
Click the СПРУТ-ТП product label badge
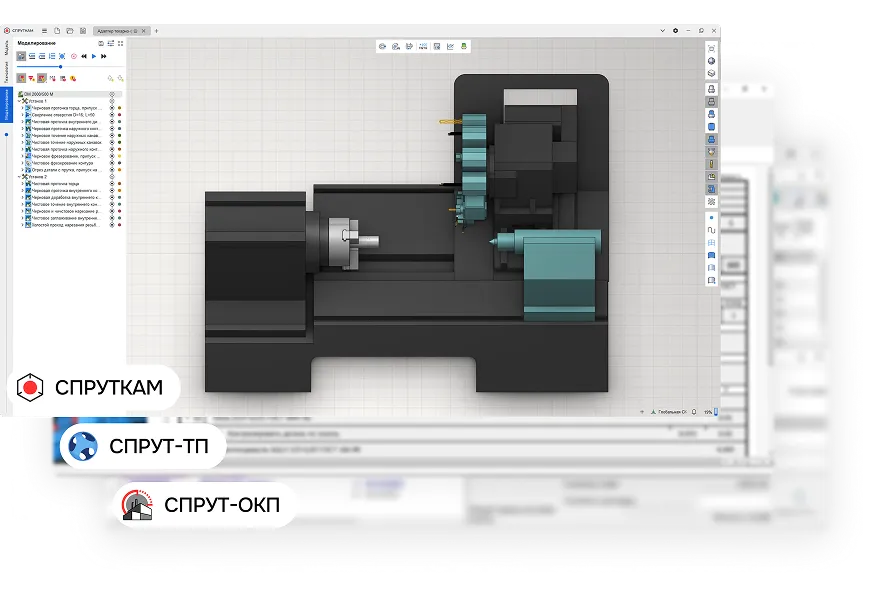143,446
